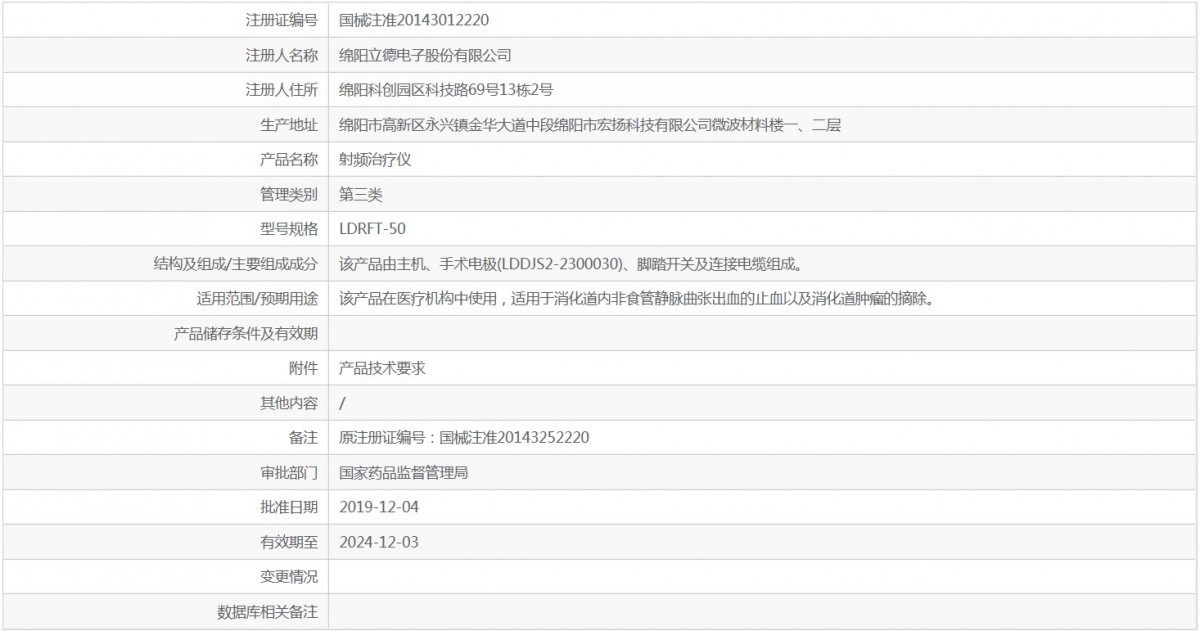
Task: Click product name 射频治疗仪
Action: [x=376, y=159]
